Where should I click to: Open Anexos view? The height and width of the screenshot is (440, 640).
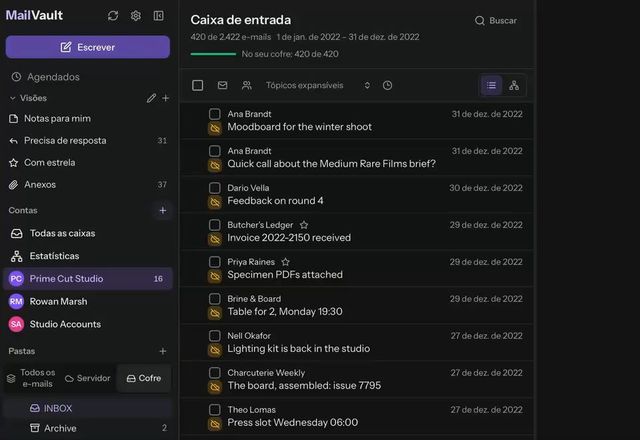click(x=88, y=184)
